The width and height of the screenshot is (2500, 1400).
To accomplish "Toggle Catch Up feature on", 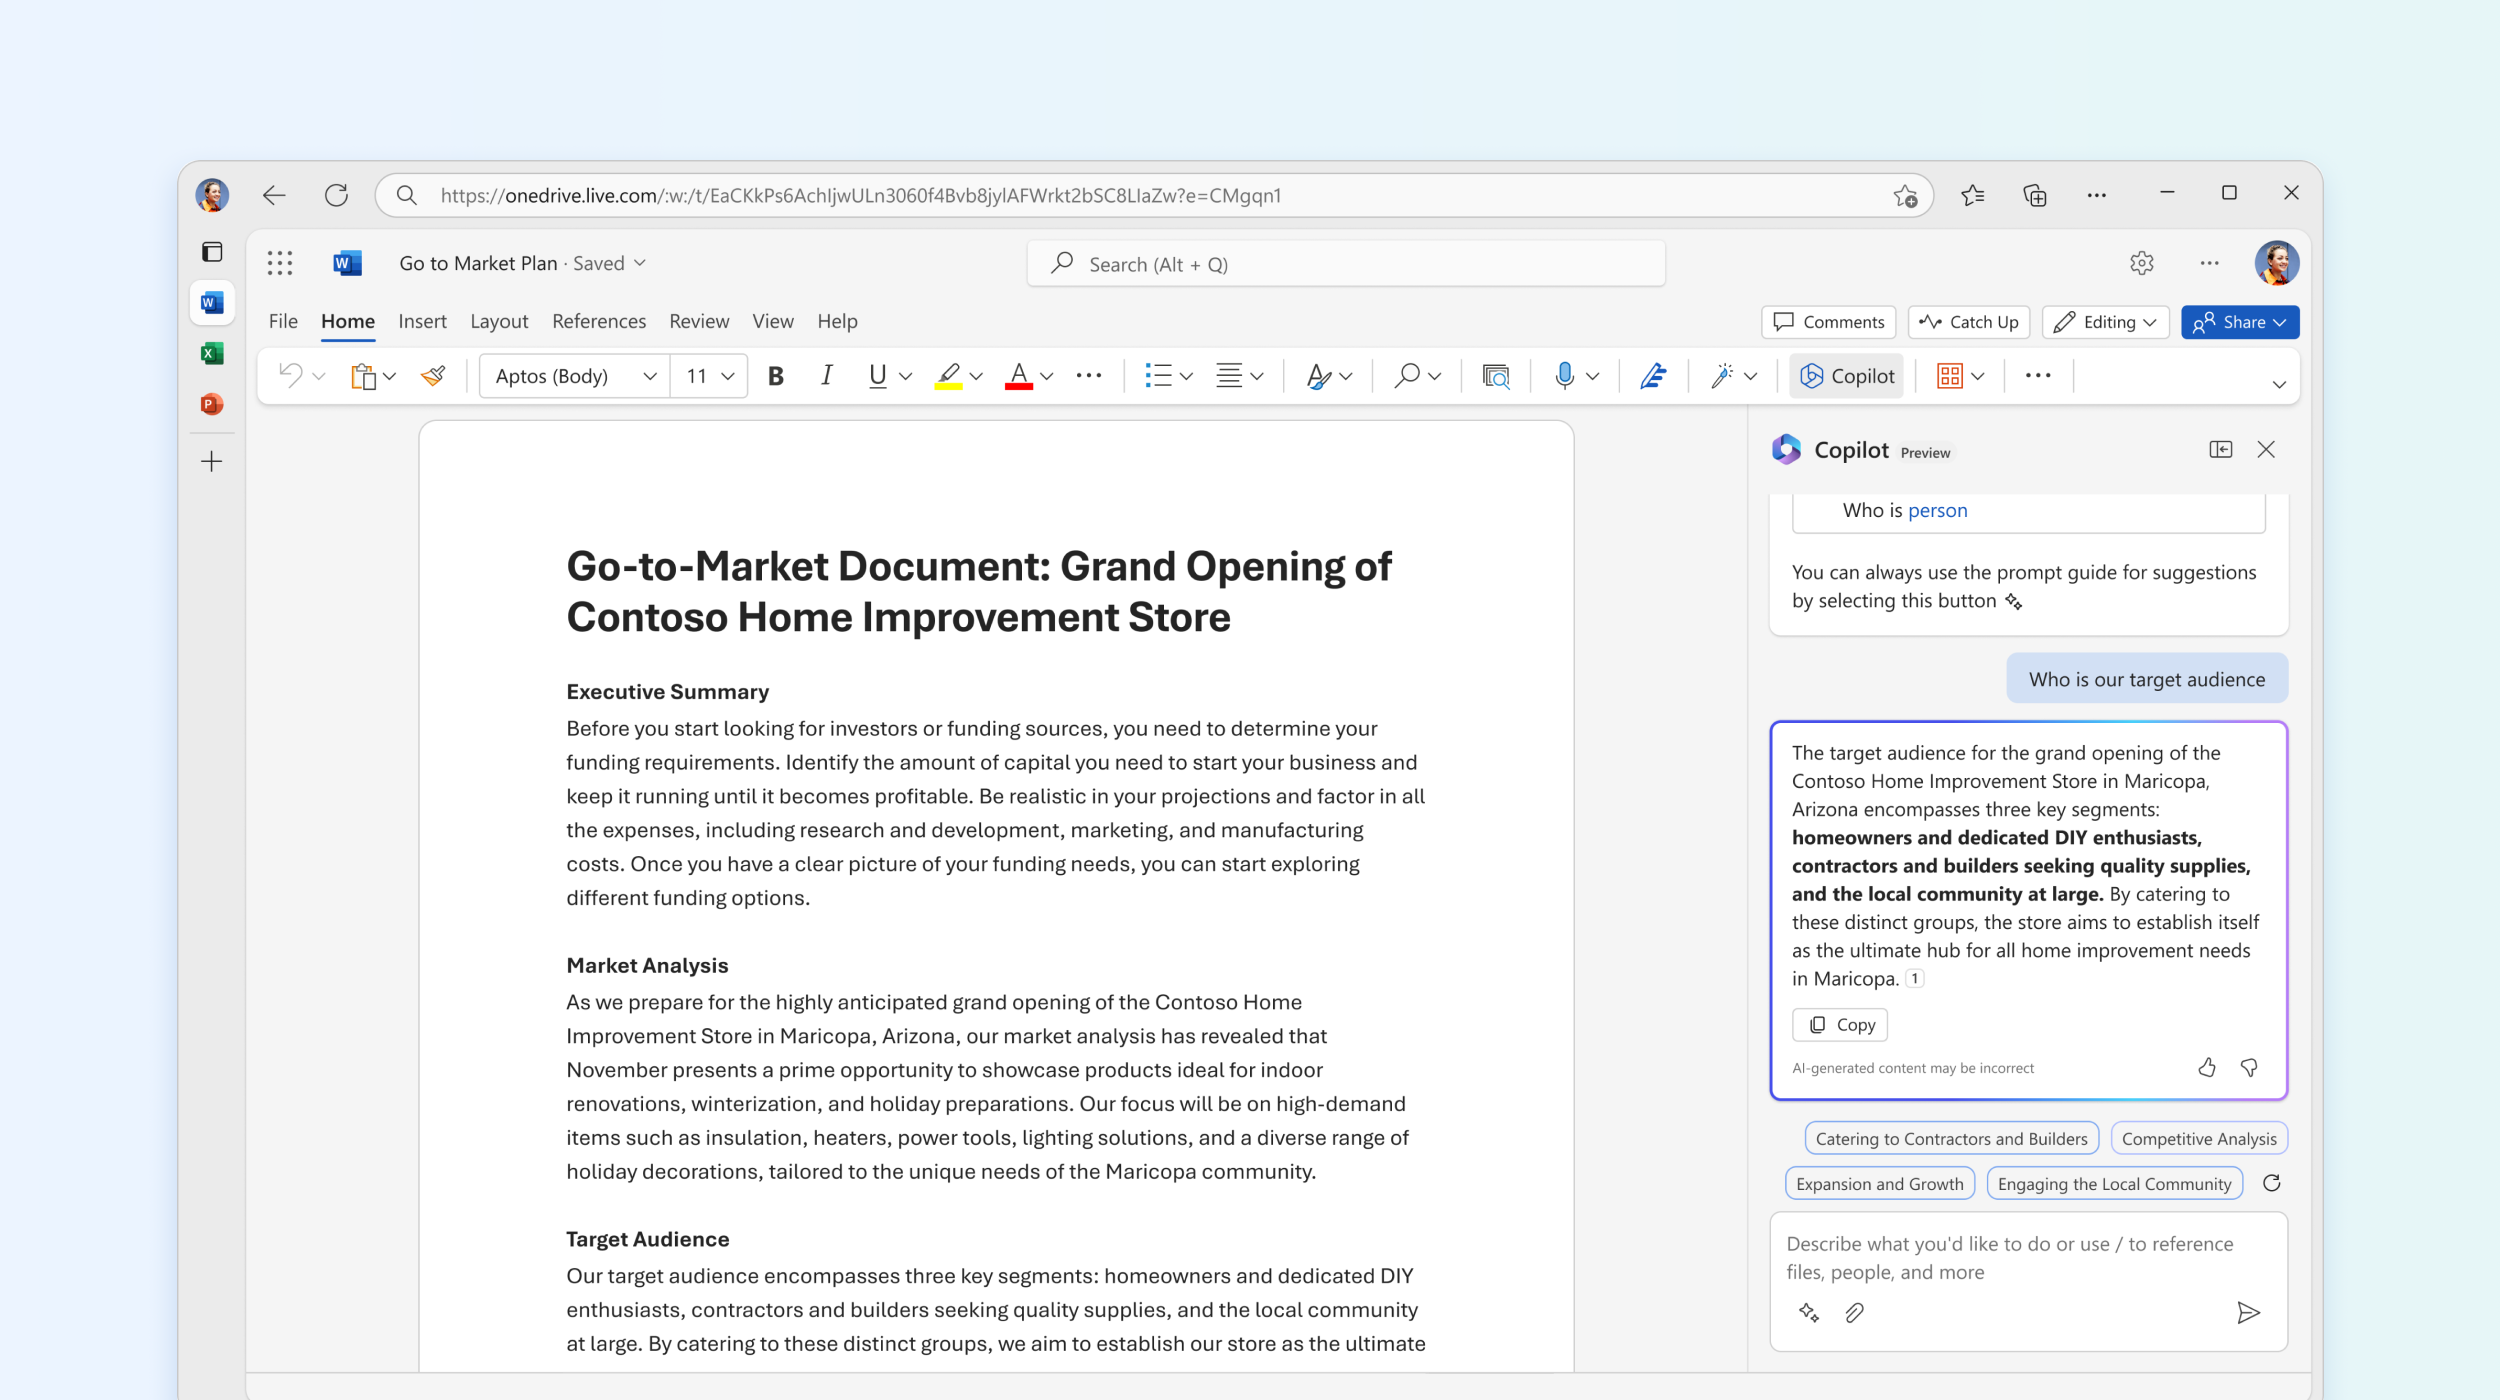I will click(1969, 321).
